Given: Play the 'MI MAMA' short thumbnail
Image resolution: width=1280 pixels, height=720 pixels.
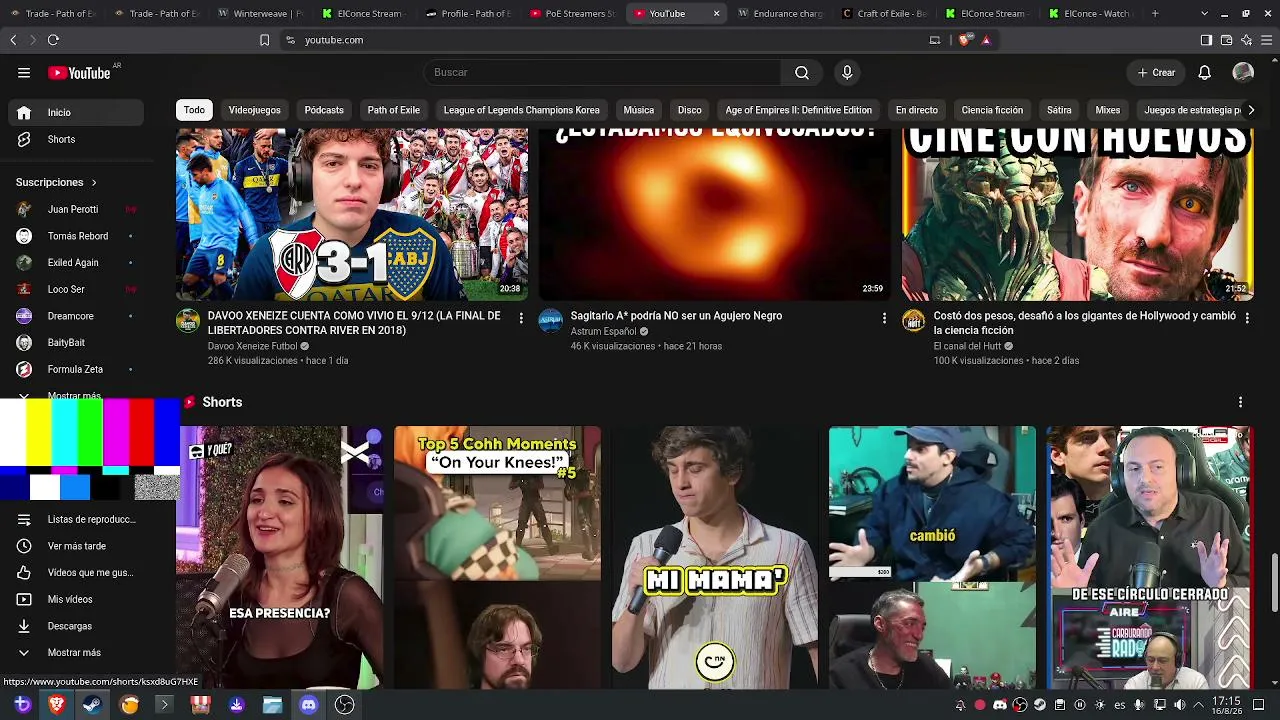Looking at the screenshot, I should [x=714, y=558].
